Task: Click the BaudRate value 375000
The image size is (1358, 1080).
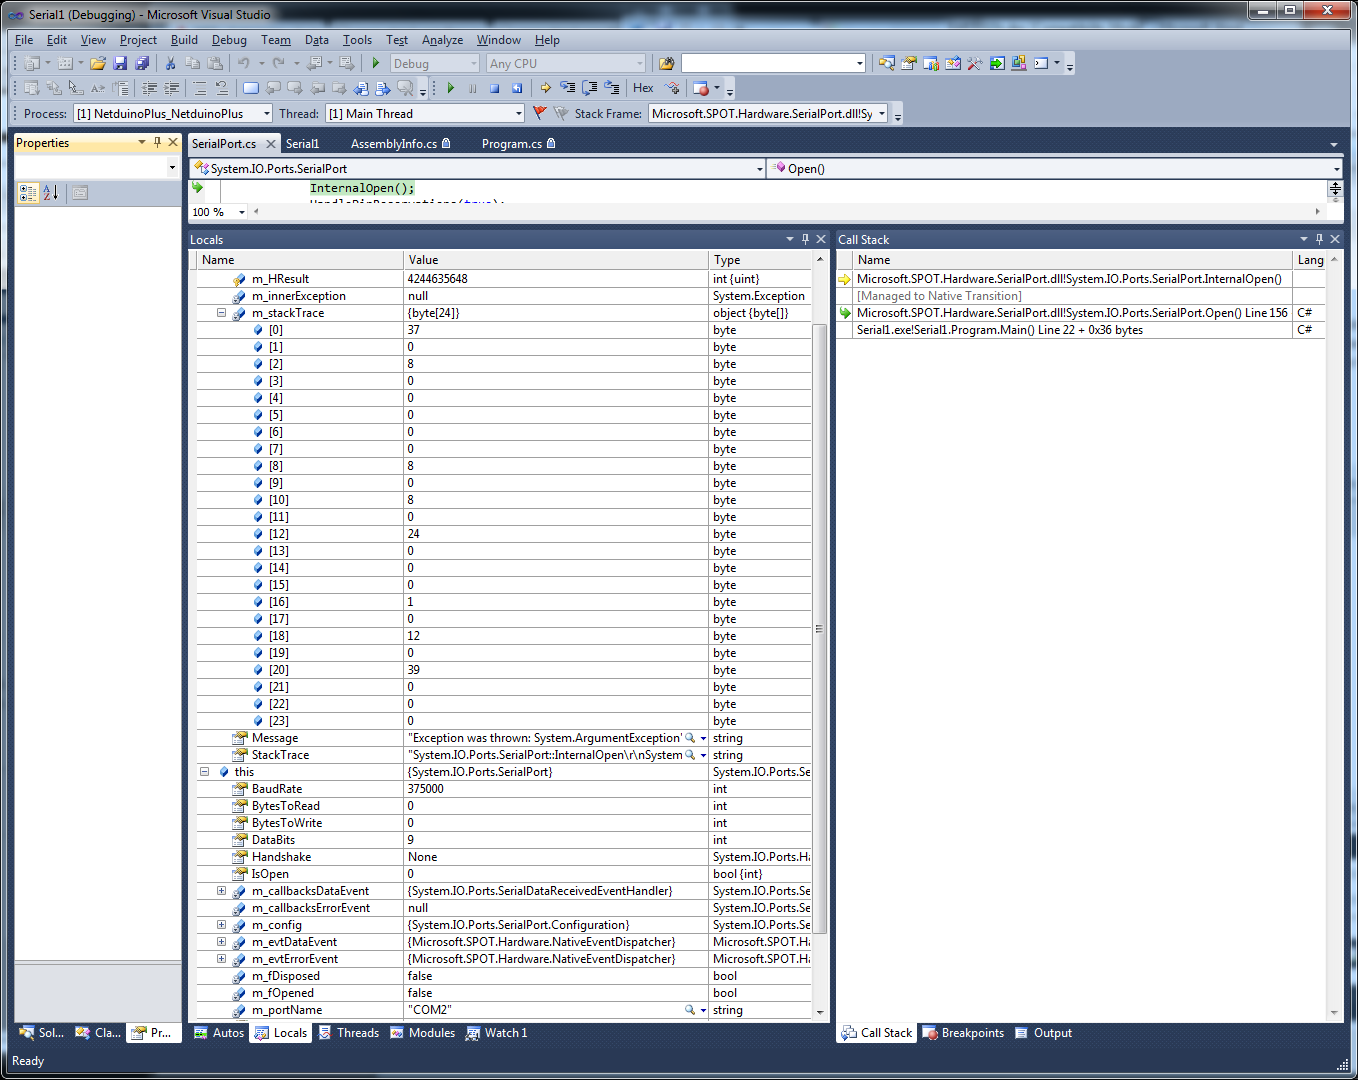Action: [x=426, y=789]
